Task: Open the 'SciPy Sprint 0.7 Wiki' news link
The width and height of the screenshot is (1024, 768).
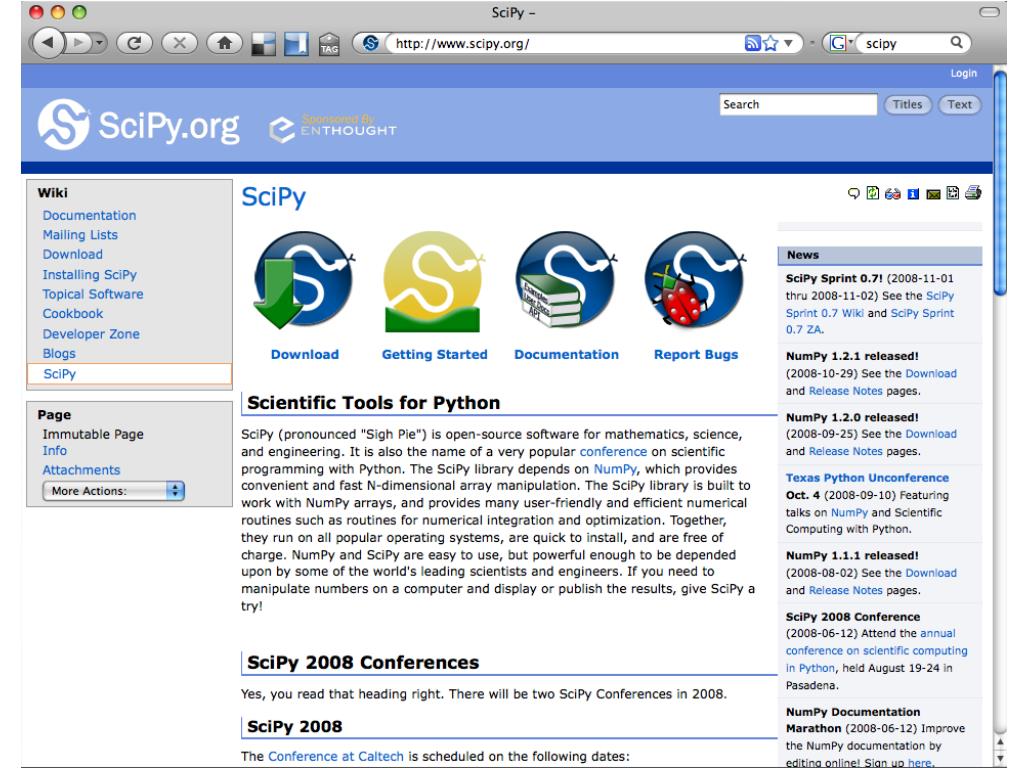Action: pyautogui.click(x=870, y=304)
